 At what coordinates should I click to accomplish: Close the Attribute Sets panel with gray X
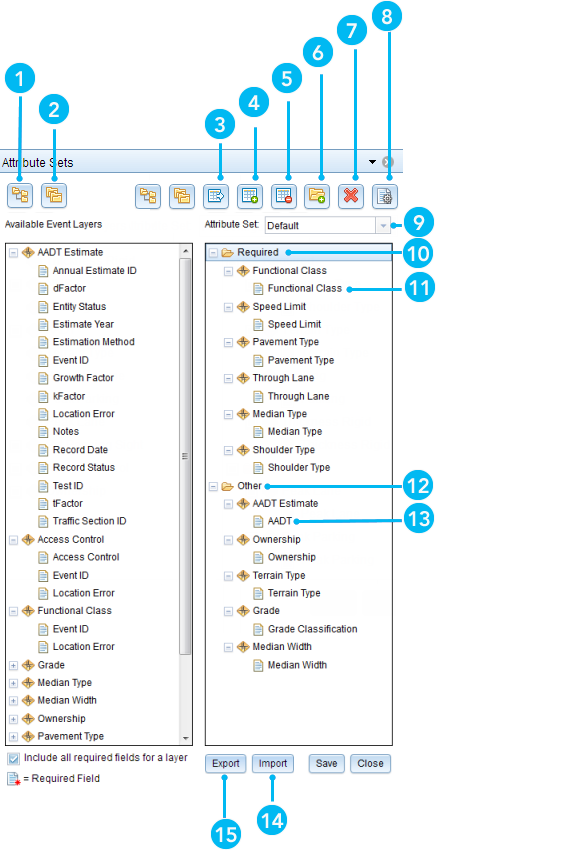(387, 162)
